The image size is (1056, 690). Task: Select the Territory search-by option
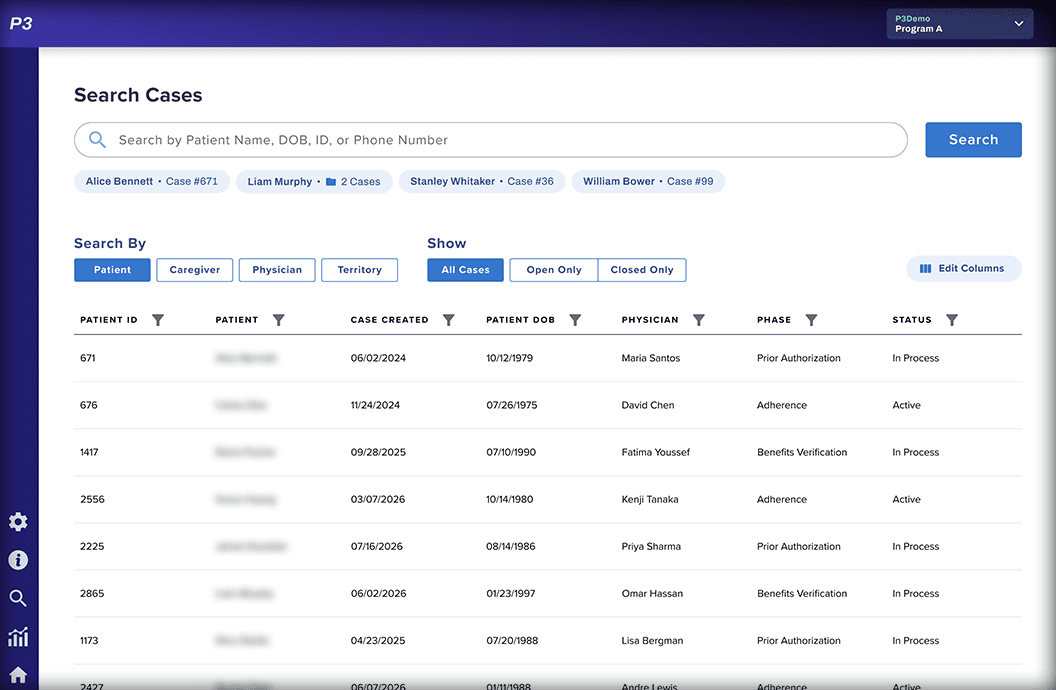tap(360, 270)
